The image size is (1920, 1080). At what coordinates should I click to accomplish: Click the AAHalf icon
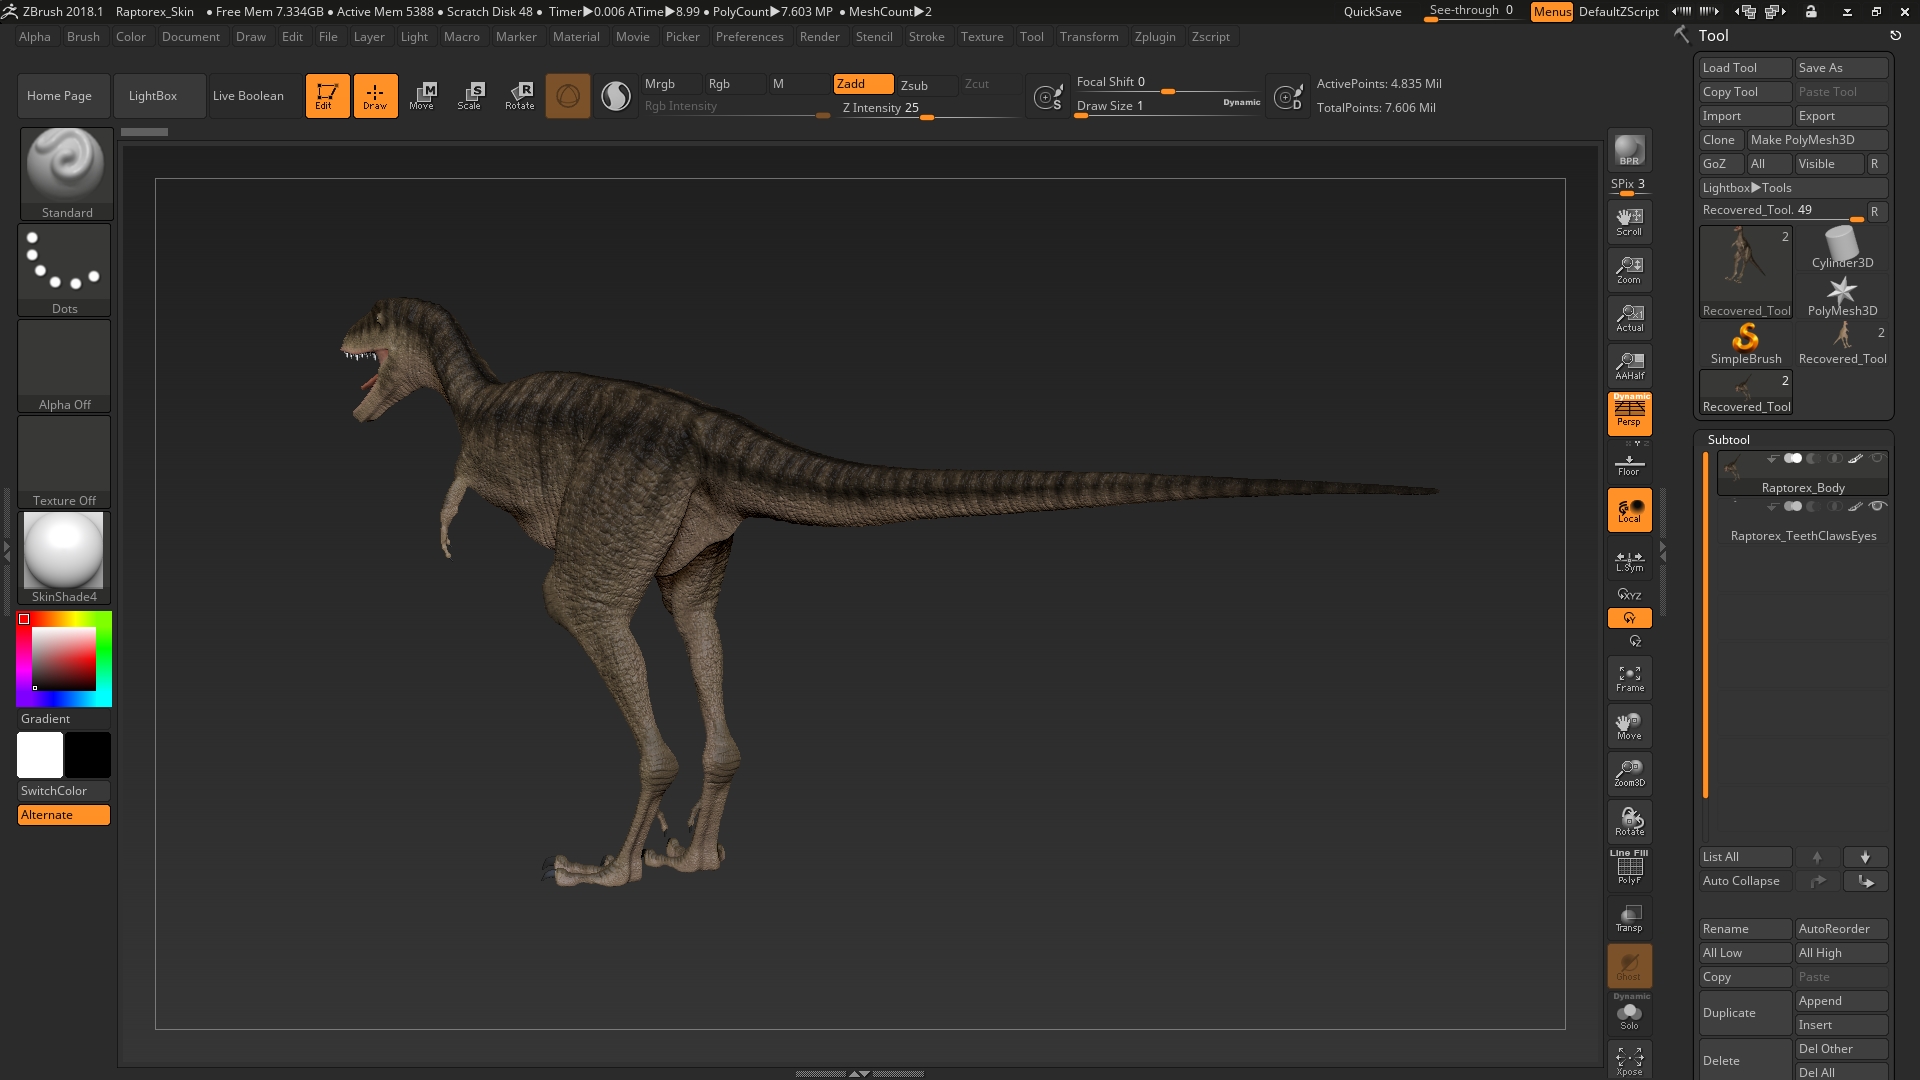pyautogui.click(x=1629, y=365)
